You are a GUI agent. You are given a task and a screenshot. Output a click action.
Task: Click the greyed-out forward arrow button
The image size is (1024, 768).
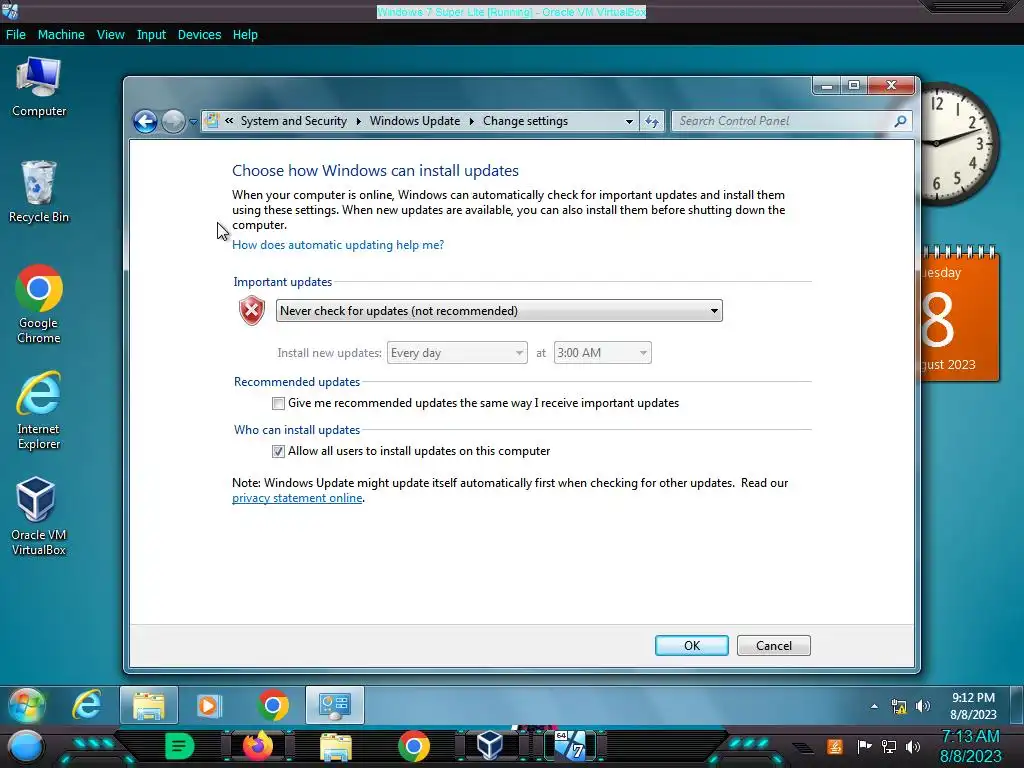[x=173, y=121]
